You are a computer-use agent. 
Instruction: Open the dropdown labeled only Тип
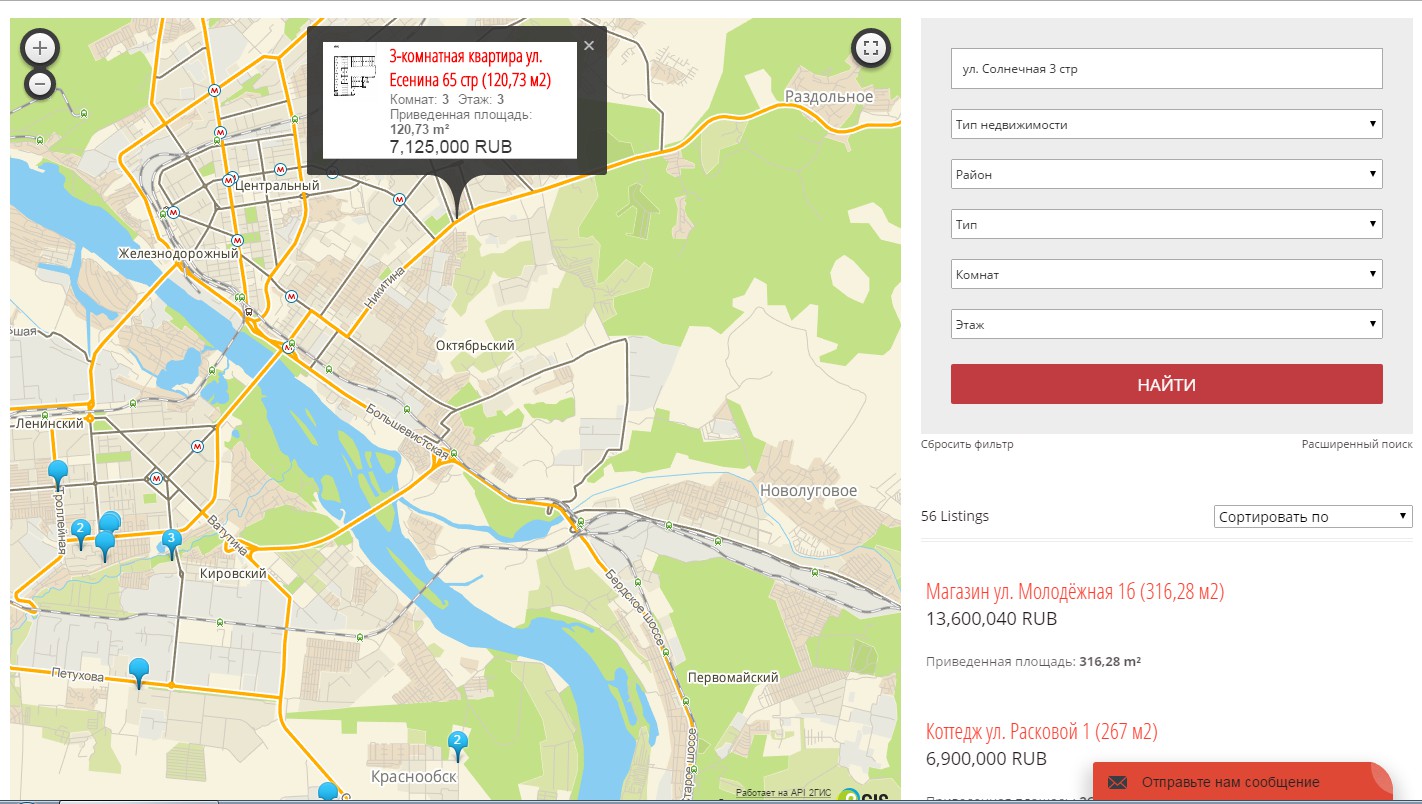coord(1167,224)
